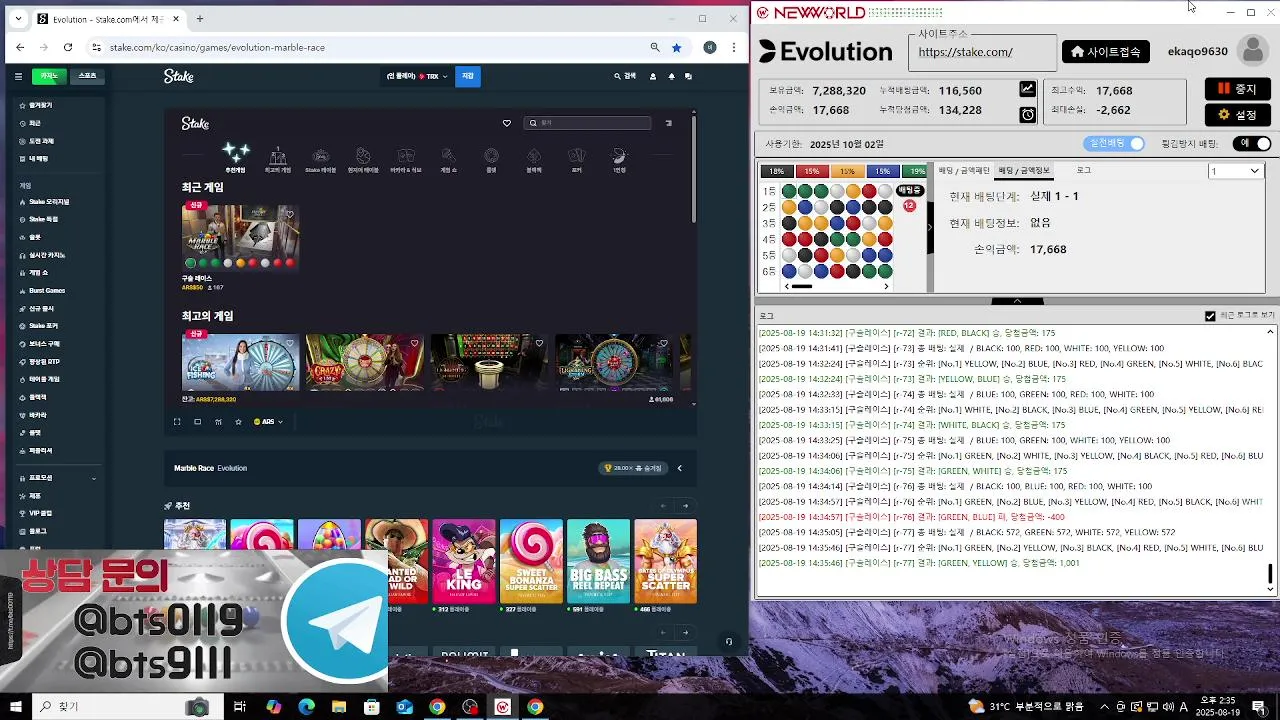This screenshot has width=1280, height=720.
Task: Open NewWorld profit chart icon
Action: pos(1027,89)
